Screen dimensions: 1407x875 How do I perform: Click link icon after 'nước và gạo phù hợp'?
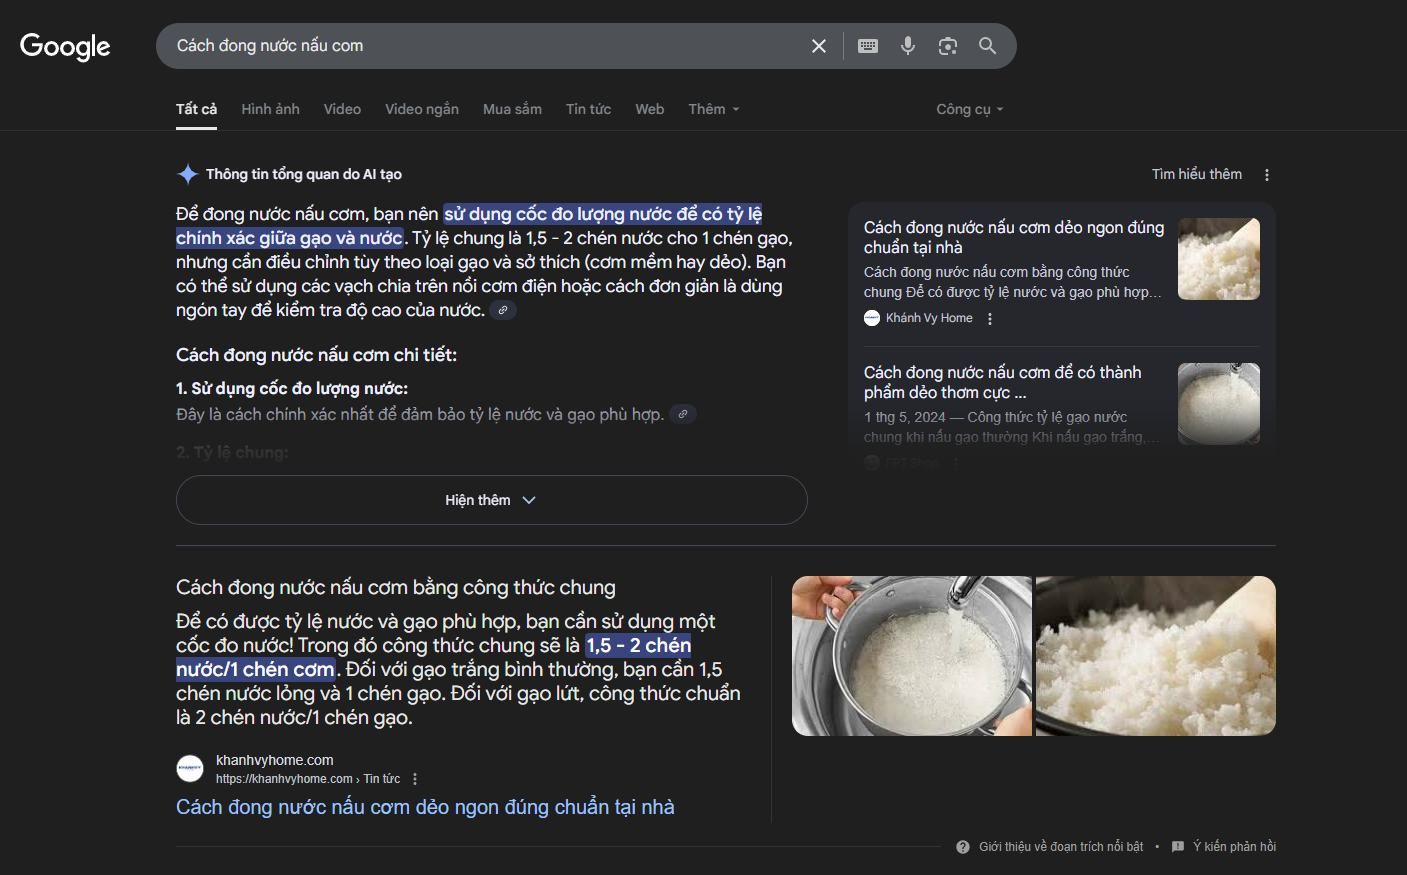tap(683, 414)
